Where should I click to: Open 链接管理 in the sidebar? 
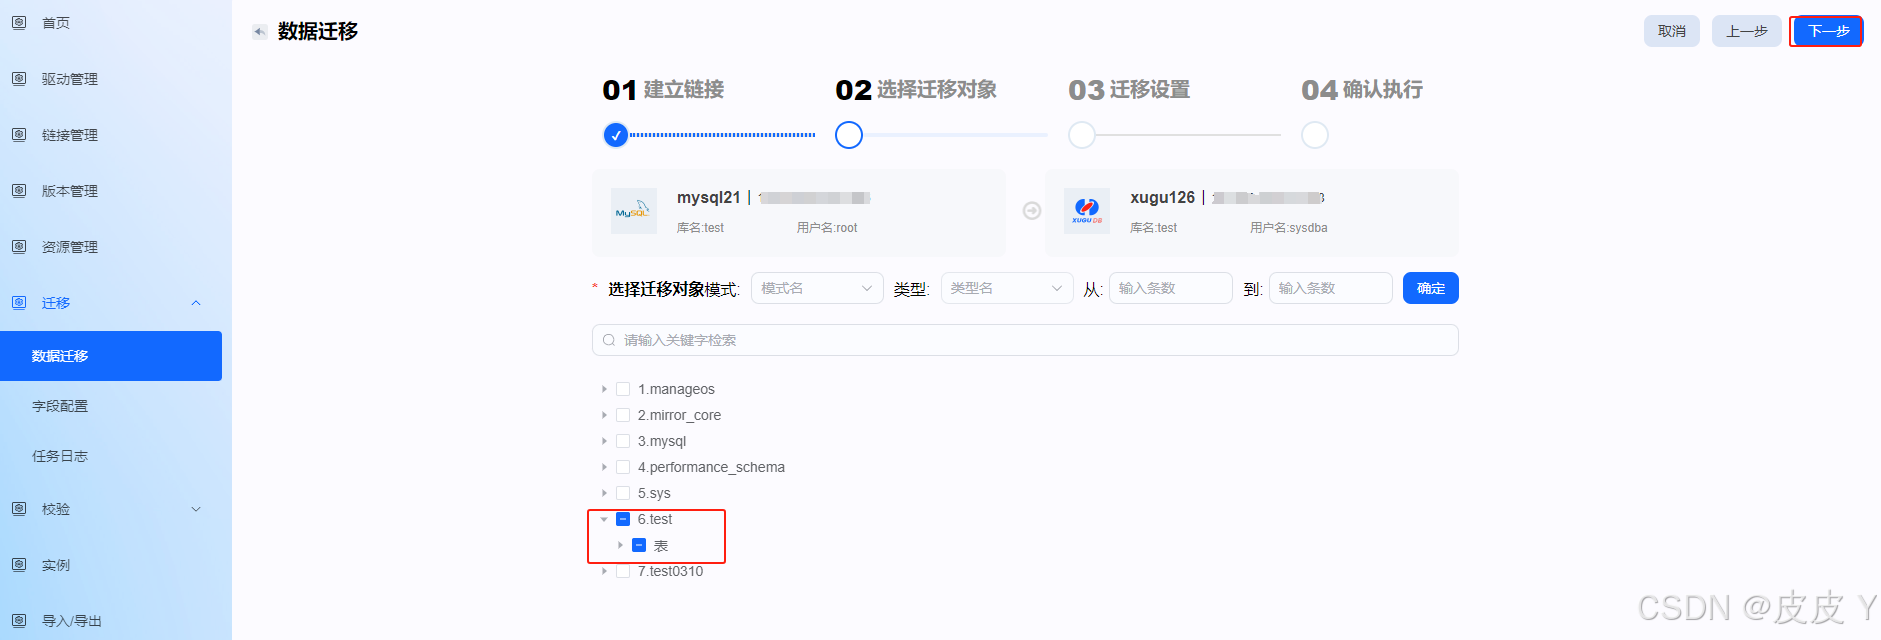[69, 135]
